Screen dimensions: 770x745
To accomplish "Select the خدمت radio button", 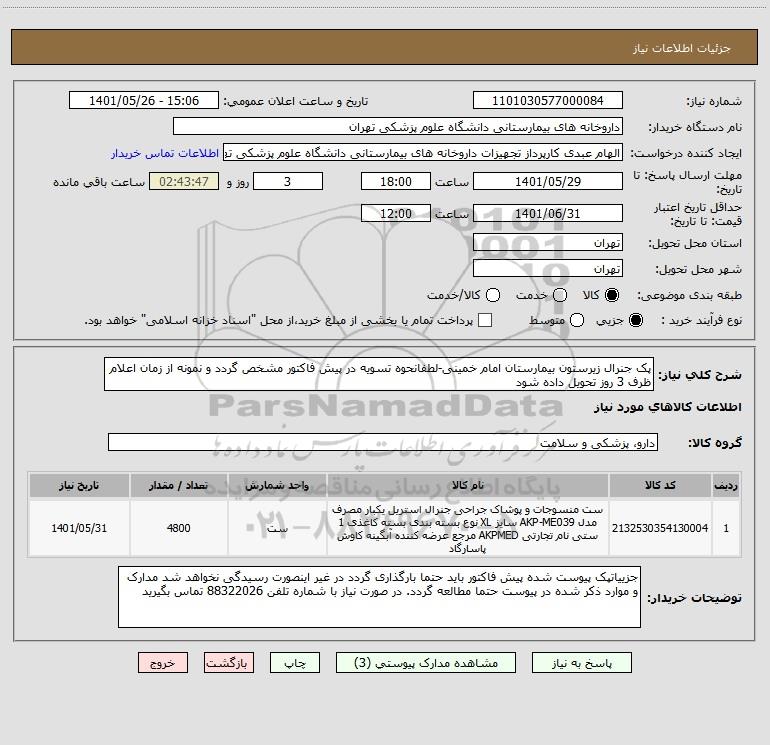I will [x=560, y=295].
